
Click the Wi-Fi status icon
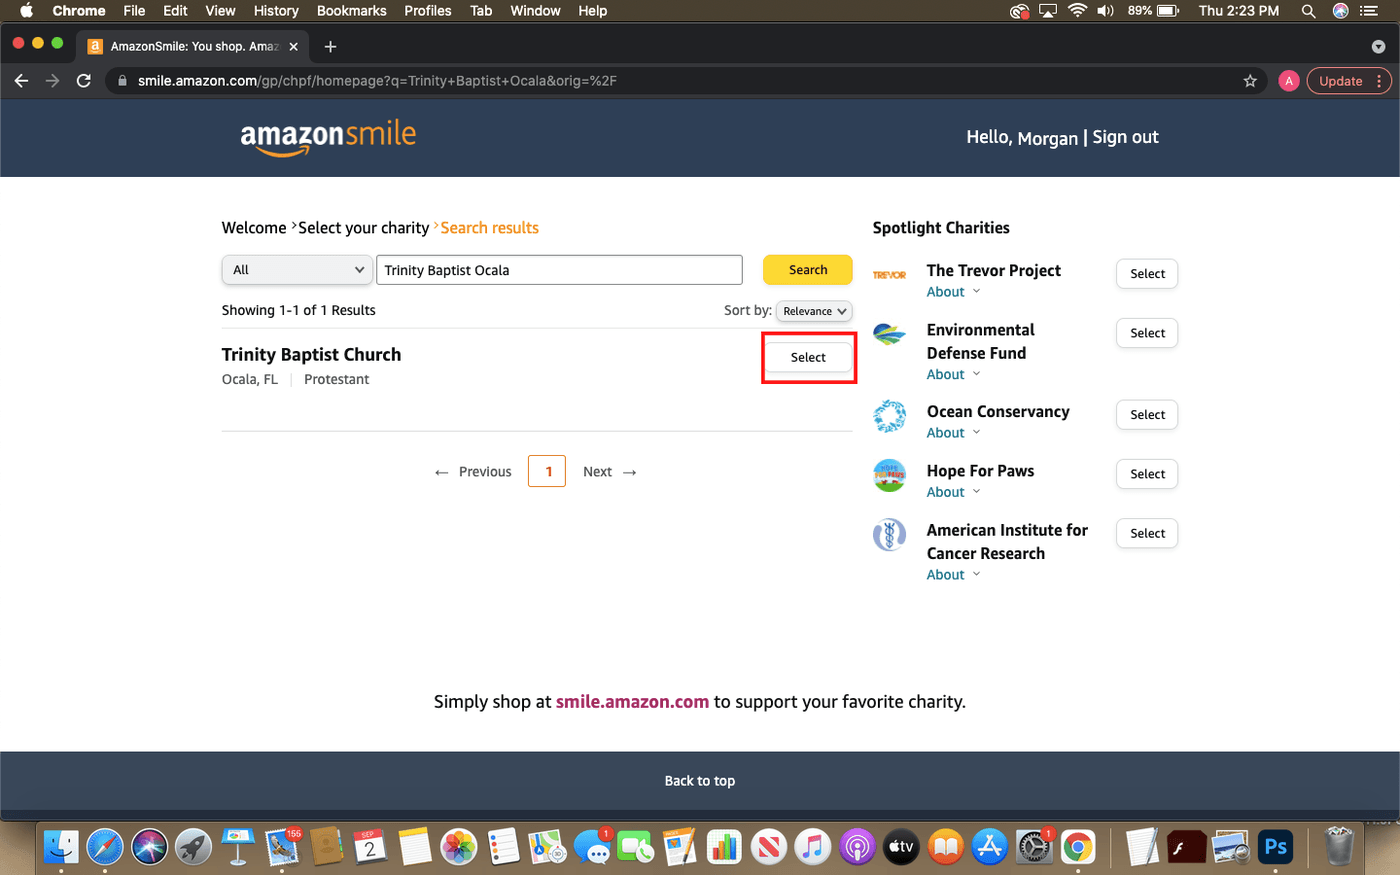coord(1077,11)
